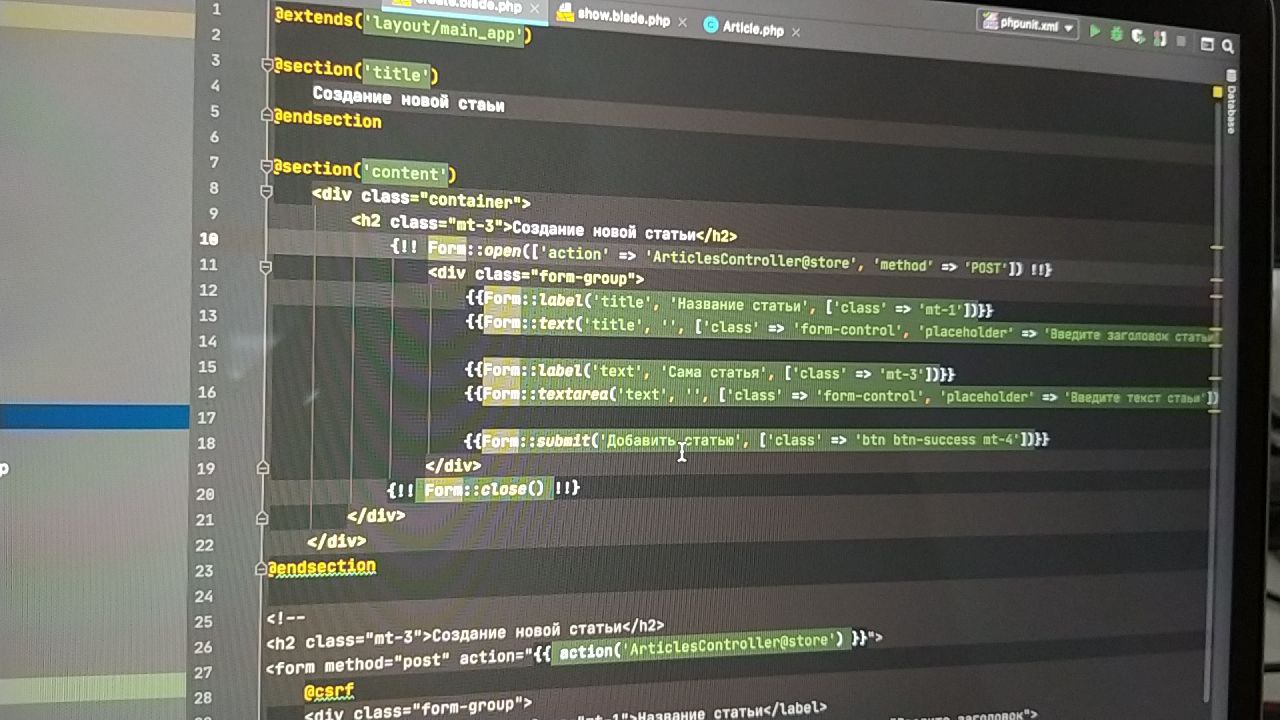Click fold end marker on line 19

point(263,467)
